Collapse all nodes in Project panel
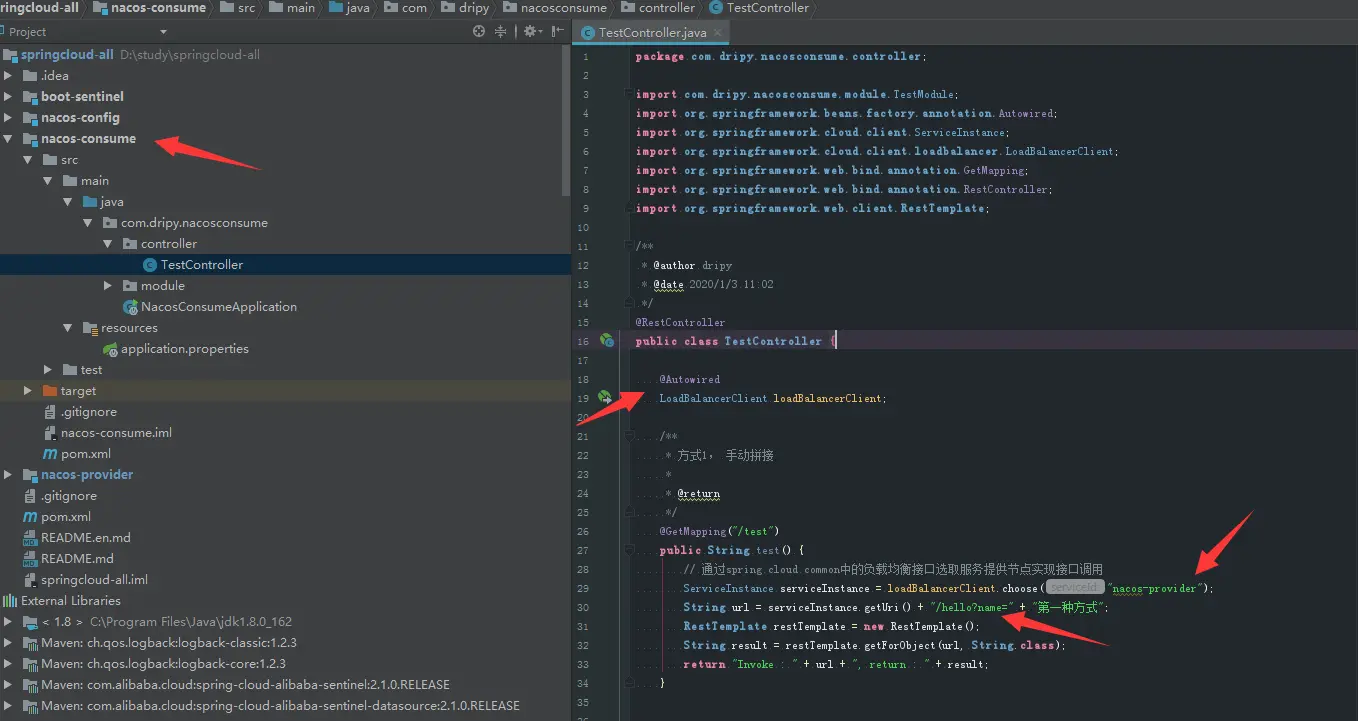 click(501, 32)
